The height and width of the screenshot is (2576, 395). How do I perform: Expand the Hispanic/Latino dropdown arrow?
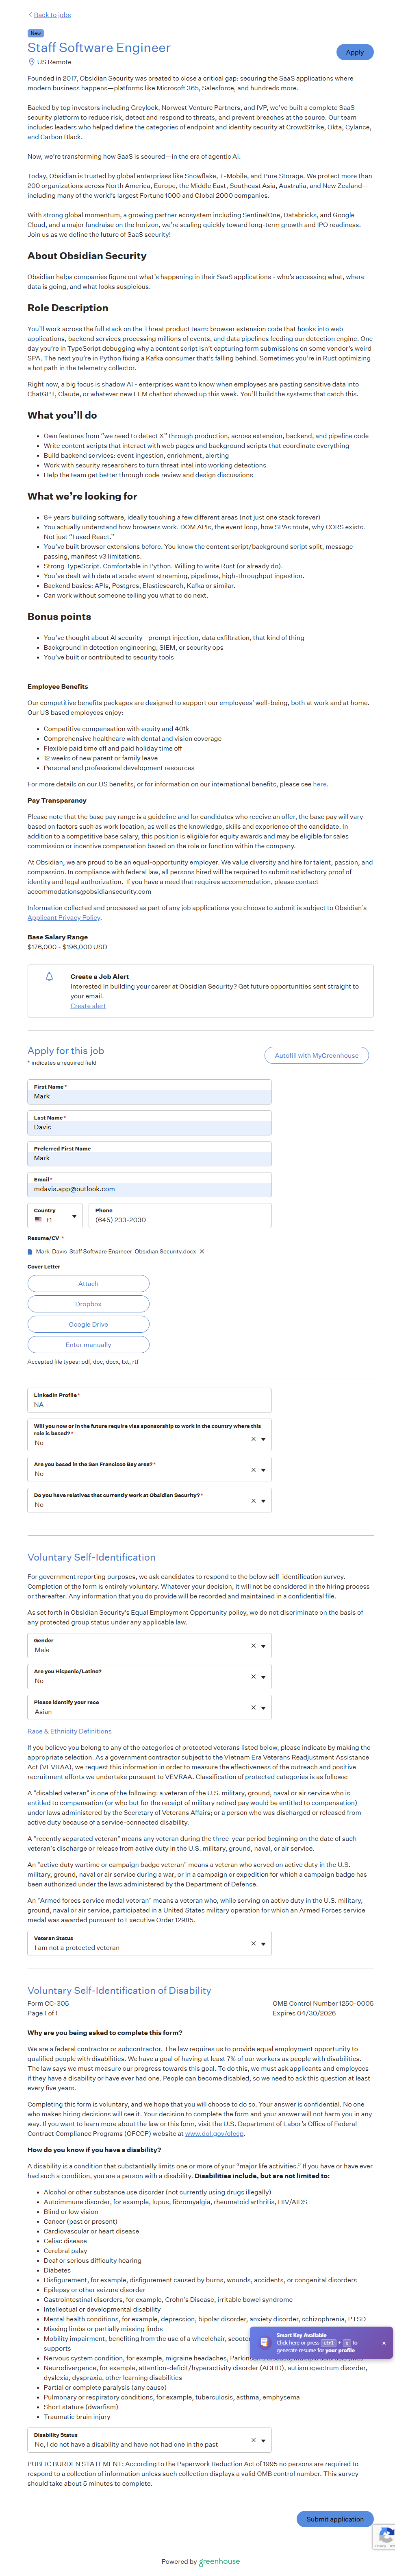tap(263, 1676)
